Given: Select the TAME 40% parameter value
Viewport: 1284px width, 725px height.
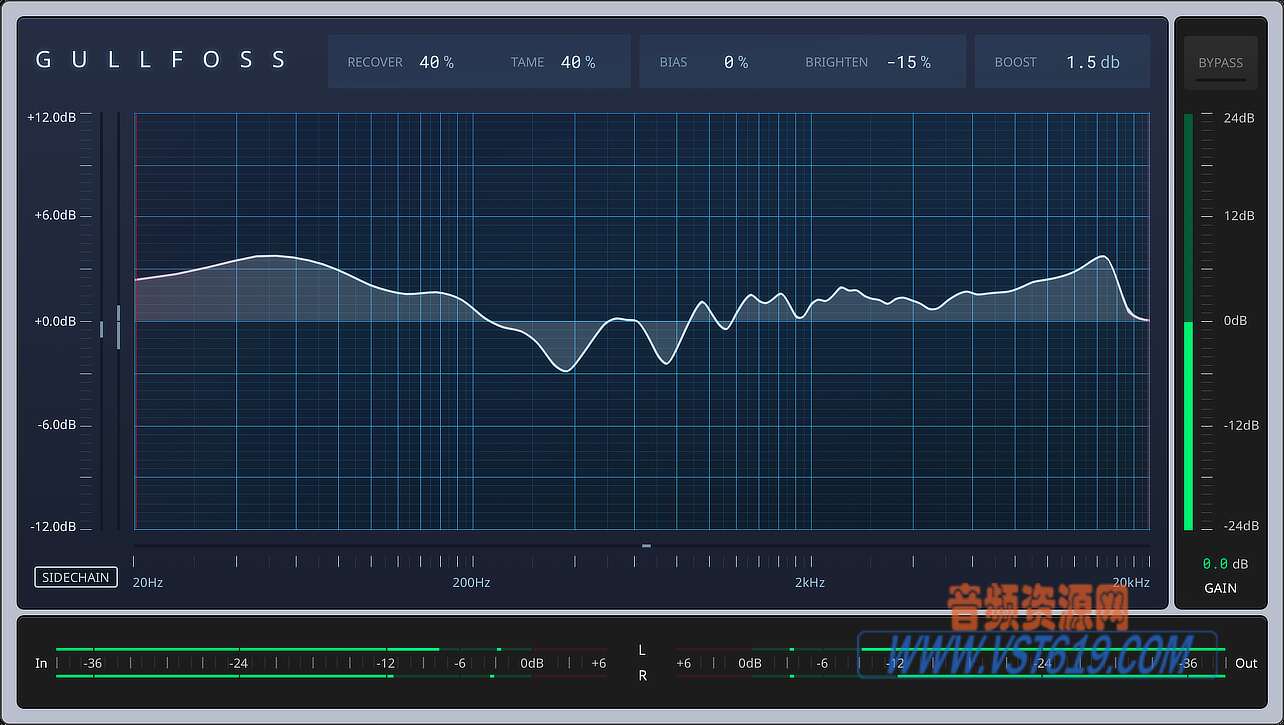Looking at the screenshot, I should [x=578, y=62].
